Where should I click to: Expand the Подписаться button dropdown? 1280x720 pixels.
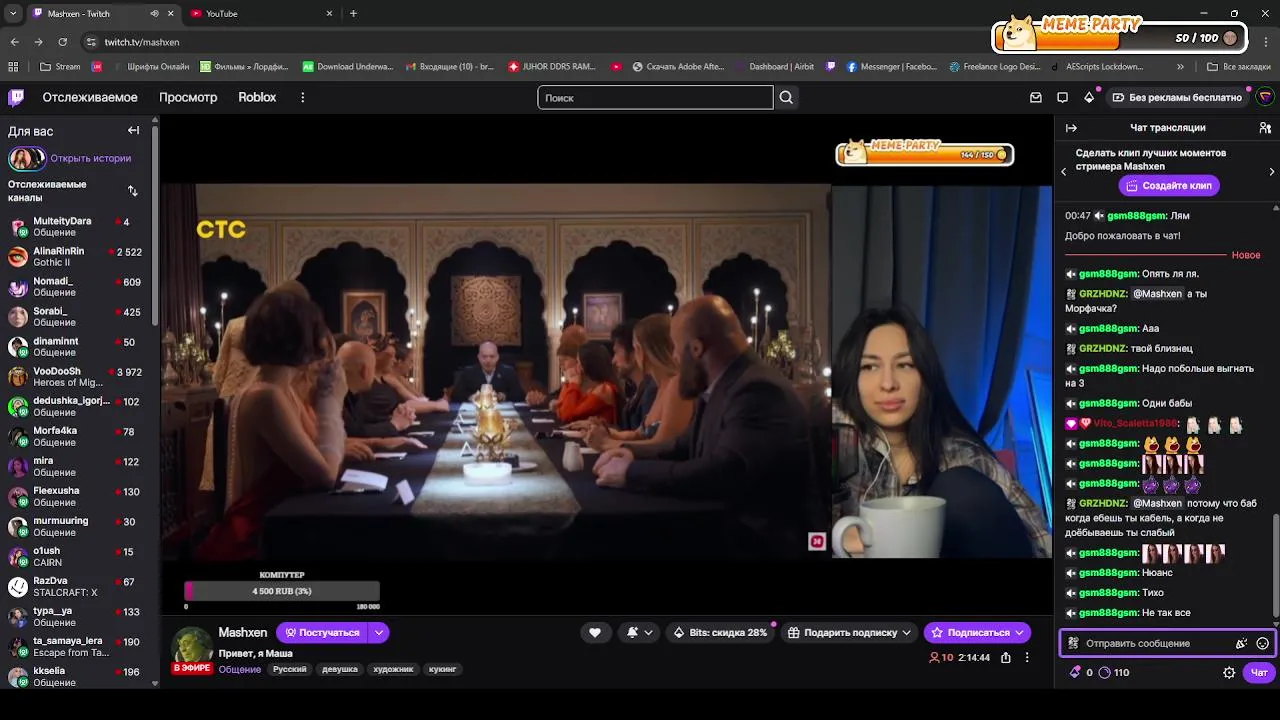point(1019,632)
